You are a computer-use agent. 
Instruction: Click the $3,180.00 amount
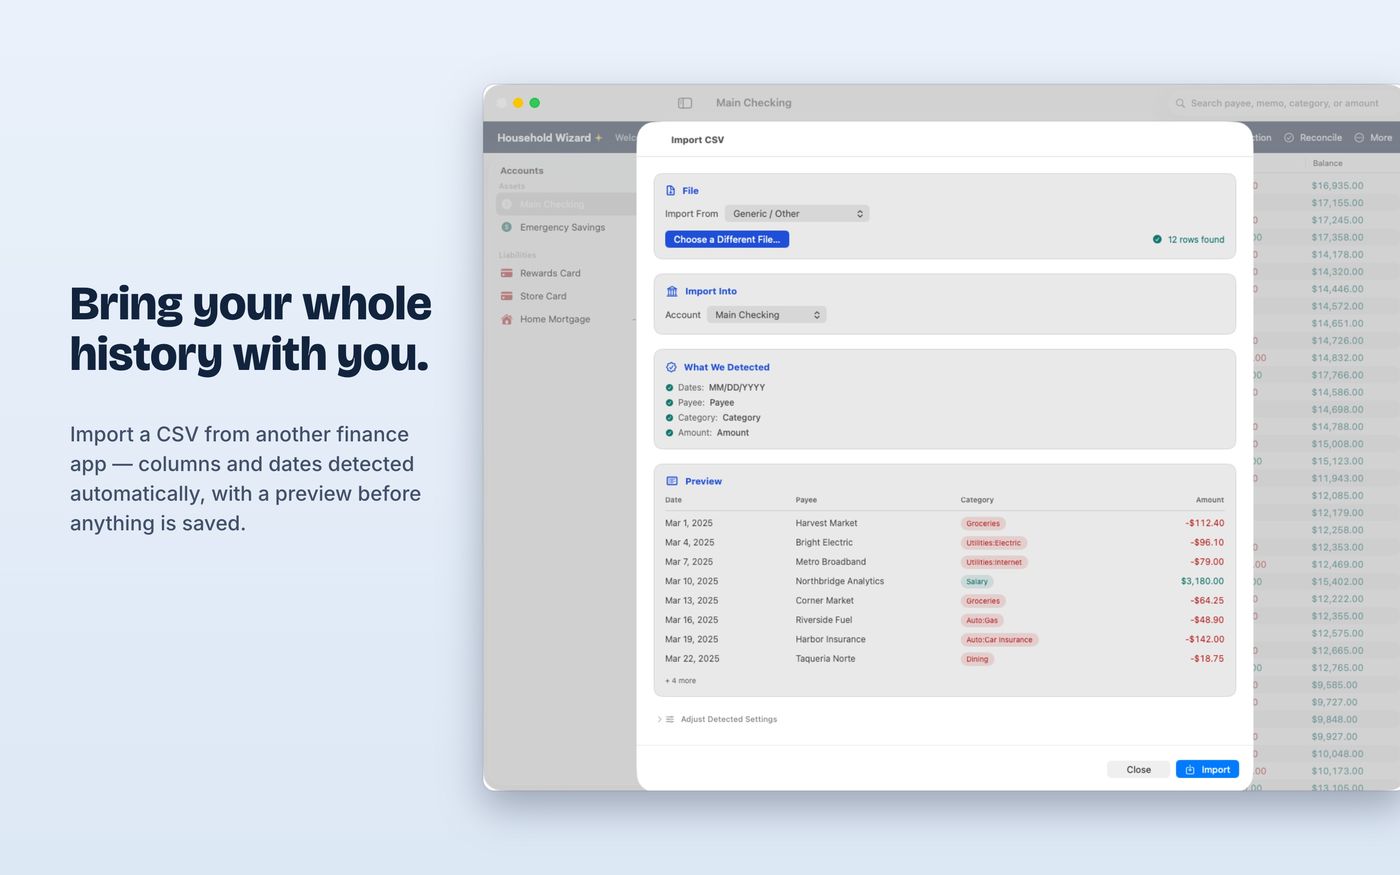1202,581
